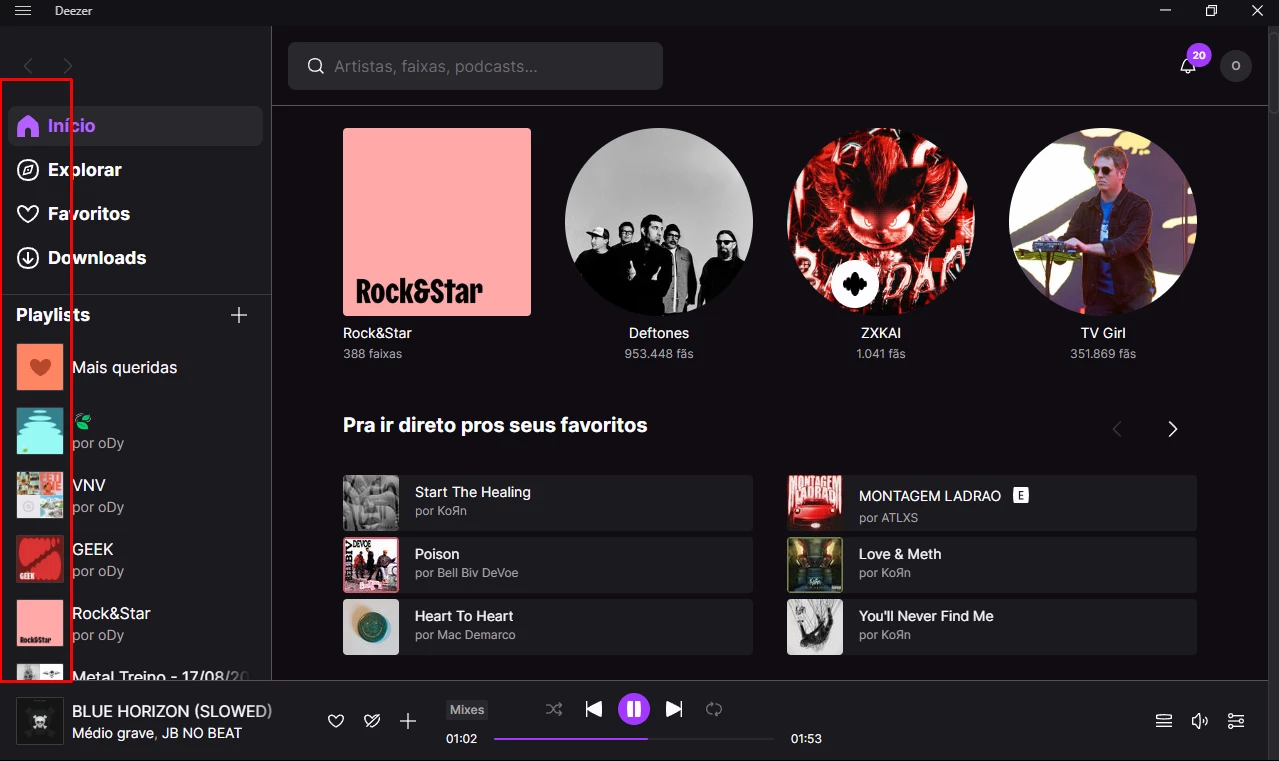This screenshot has width=1279, height=761.
Task: Open the leaf emoji playlist by oDy
Action: pyautogui.click(x=135, y=432)
